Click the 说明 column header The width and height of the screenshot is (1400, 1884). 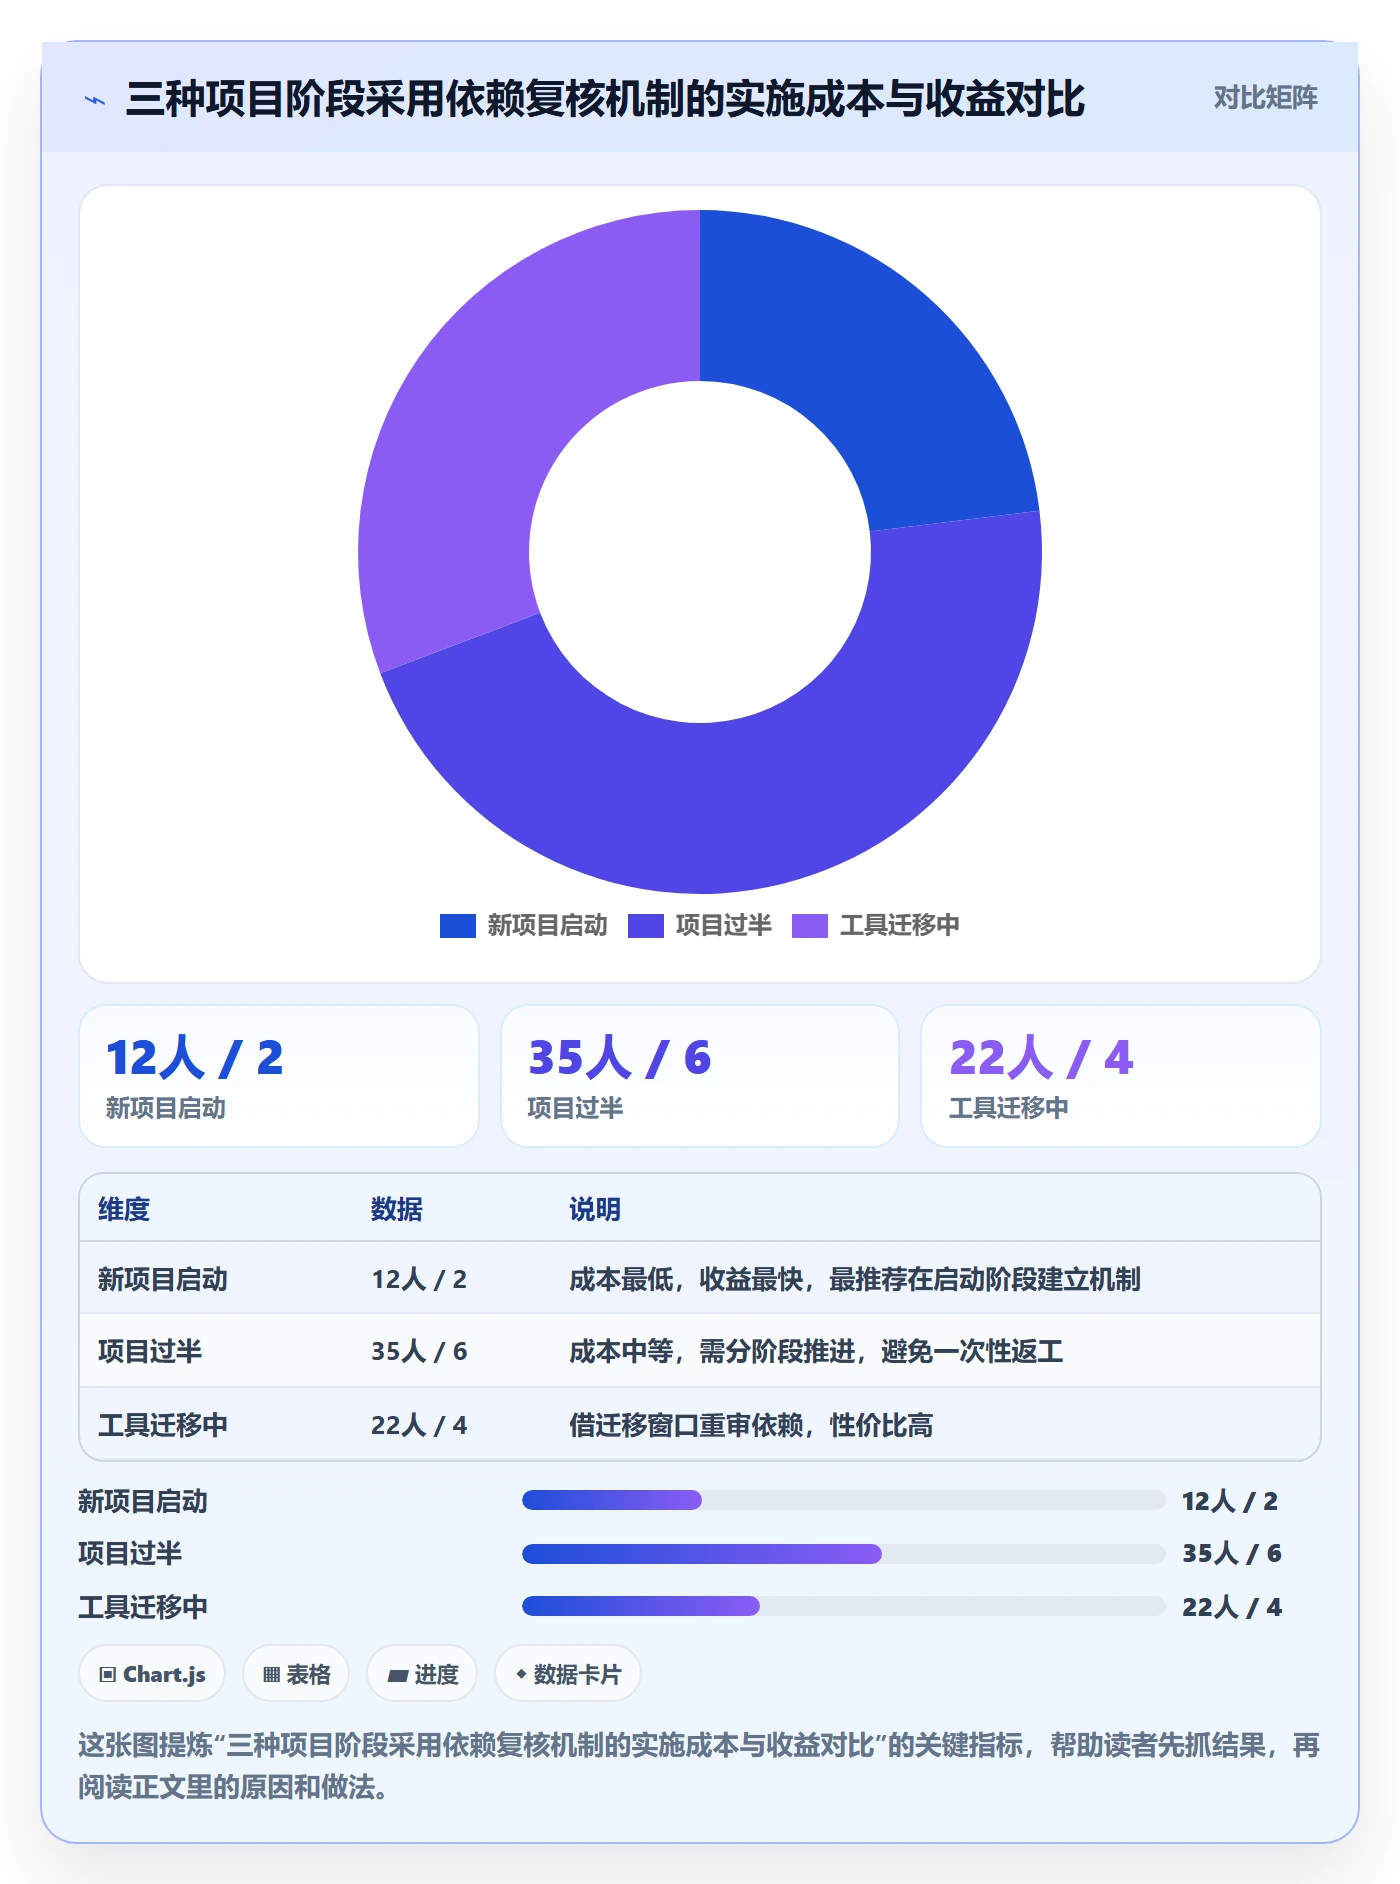pos(595,1209)
